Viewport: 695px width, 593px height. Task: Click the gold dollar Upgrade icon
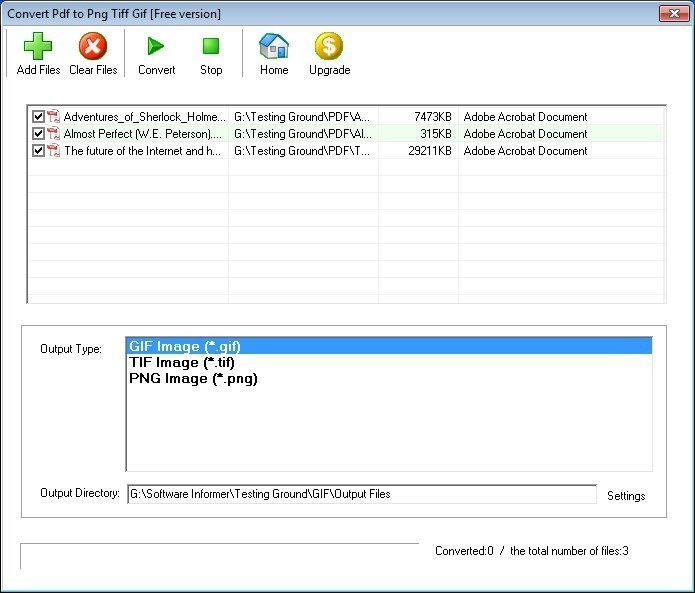click(x=329, y=47)
